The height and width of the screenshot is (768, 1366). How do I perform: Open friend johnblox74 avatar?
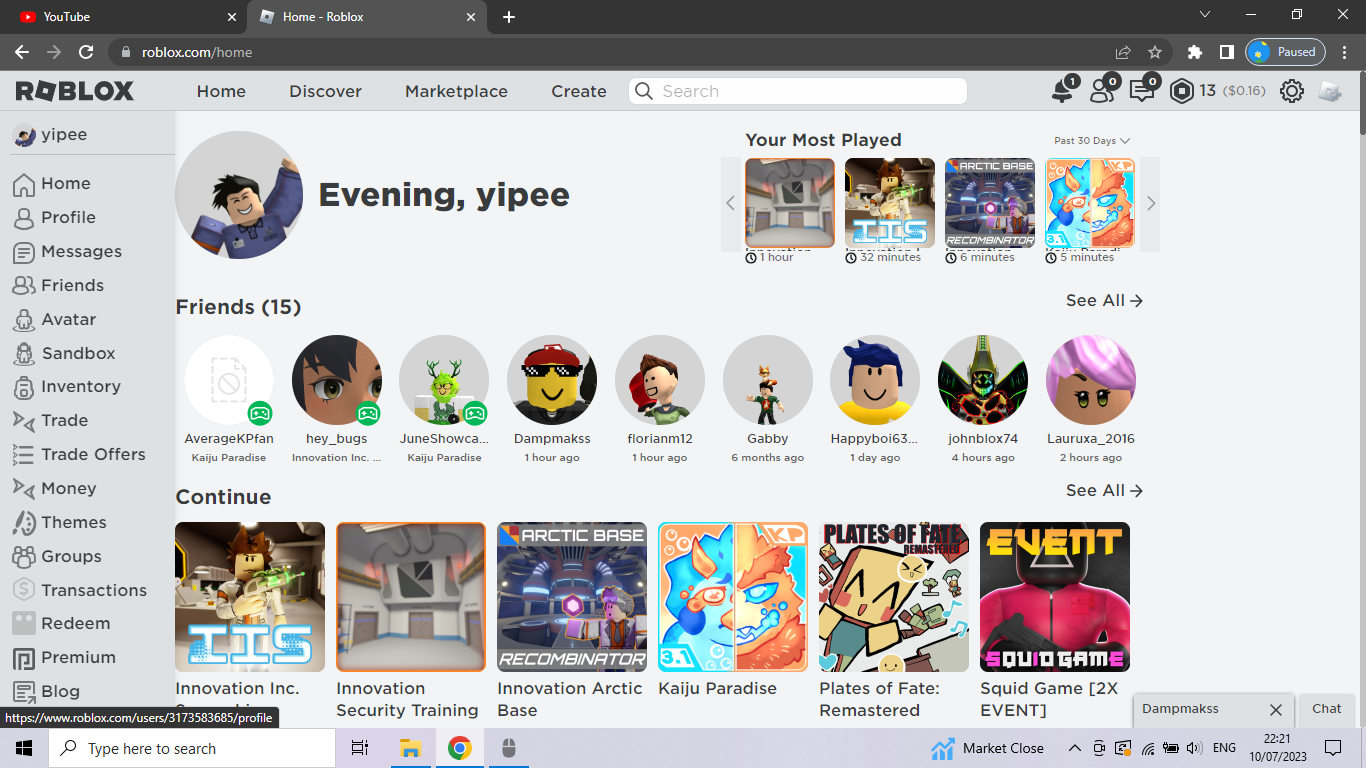pos(983,380)
